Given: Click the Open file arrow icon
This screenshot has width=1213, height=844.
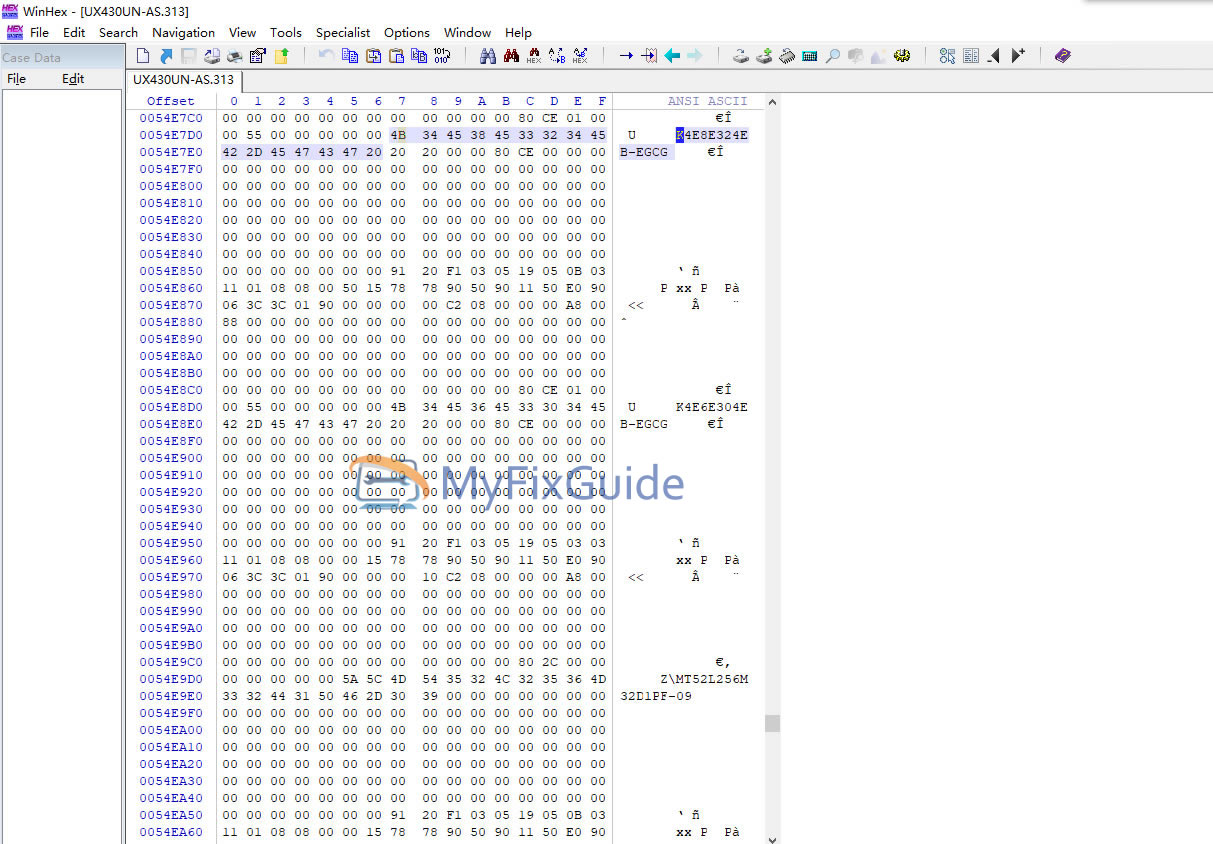Looking at the screenshot, I should [x=165, y=56].
